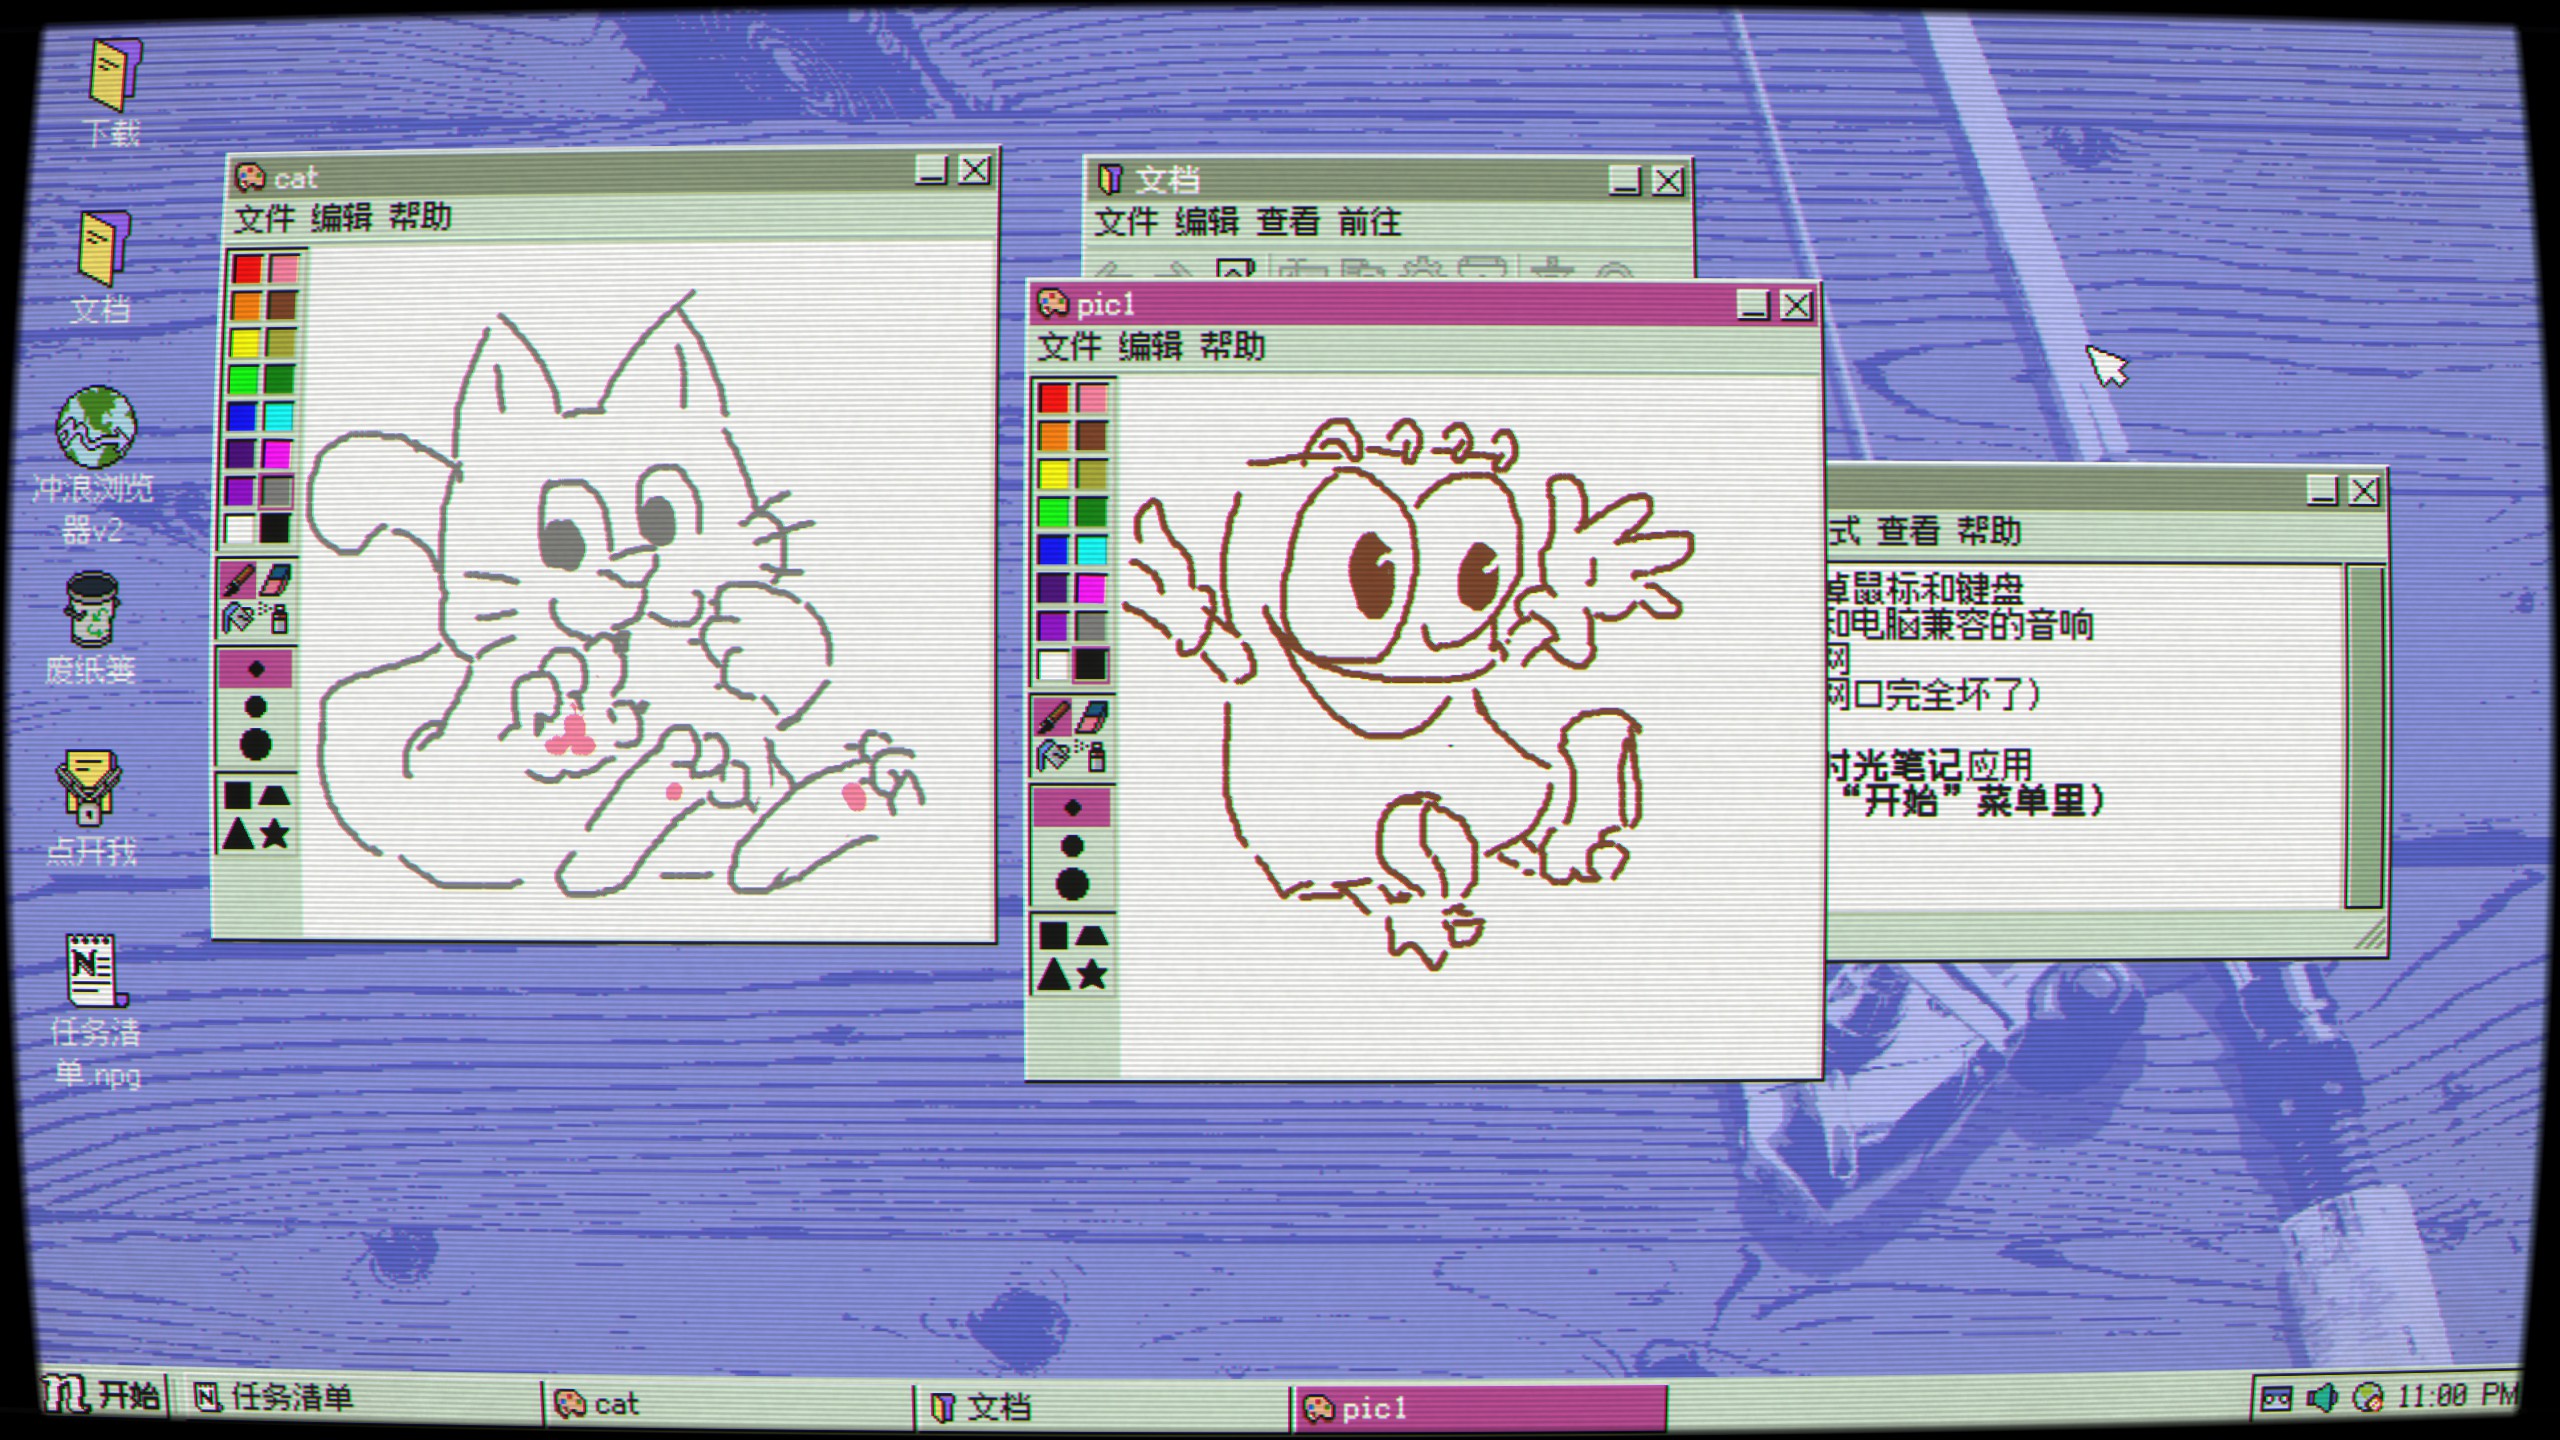
Task: Select the eraser tool in cat window
Action: pyautogui.click(x=276, y=579)
